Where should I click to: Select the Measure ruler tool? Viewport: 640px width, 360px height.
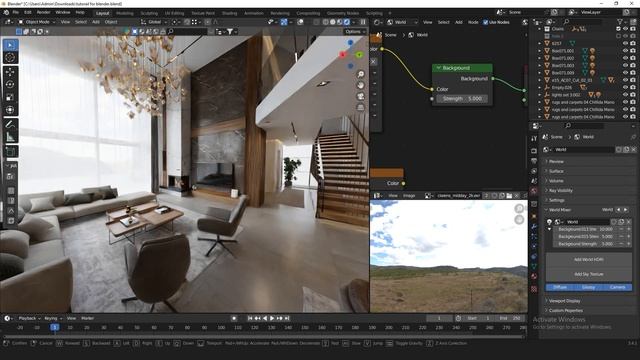tap(10, 137)
